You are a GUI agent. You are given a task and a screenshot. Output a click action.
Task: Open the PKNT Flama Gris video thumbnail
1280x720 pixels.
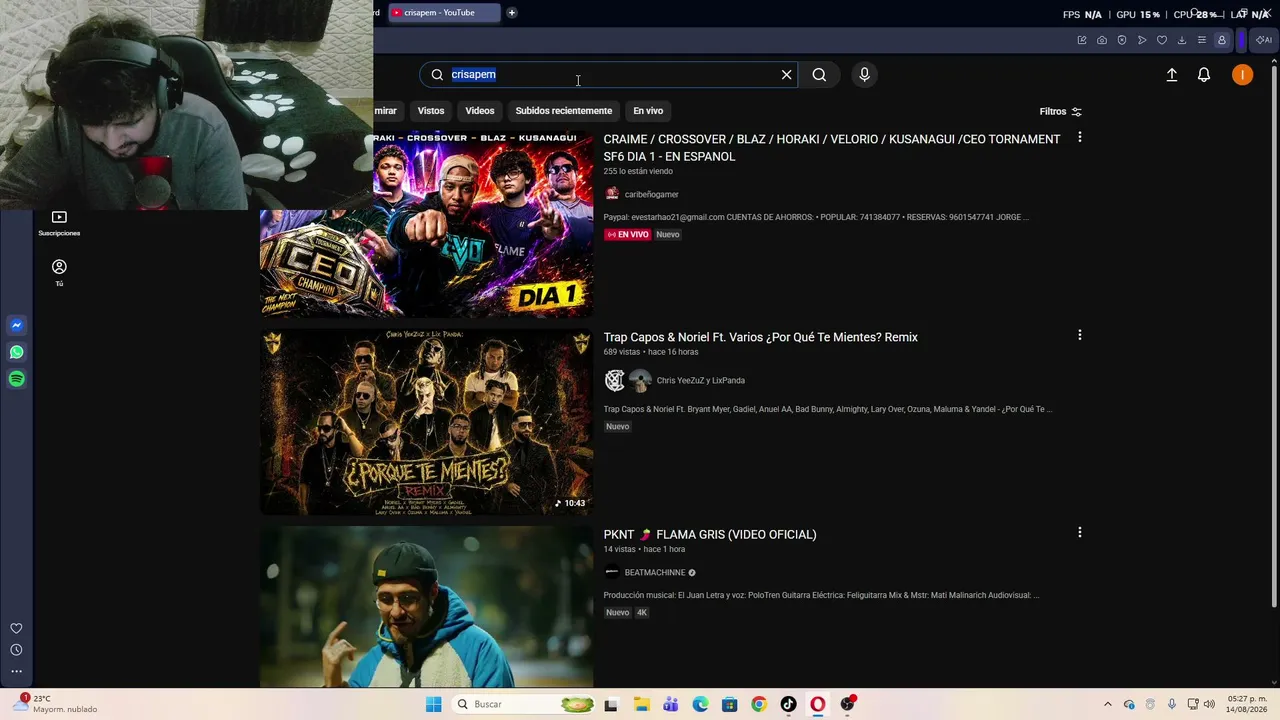pos(427,607)
